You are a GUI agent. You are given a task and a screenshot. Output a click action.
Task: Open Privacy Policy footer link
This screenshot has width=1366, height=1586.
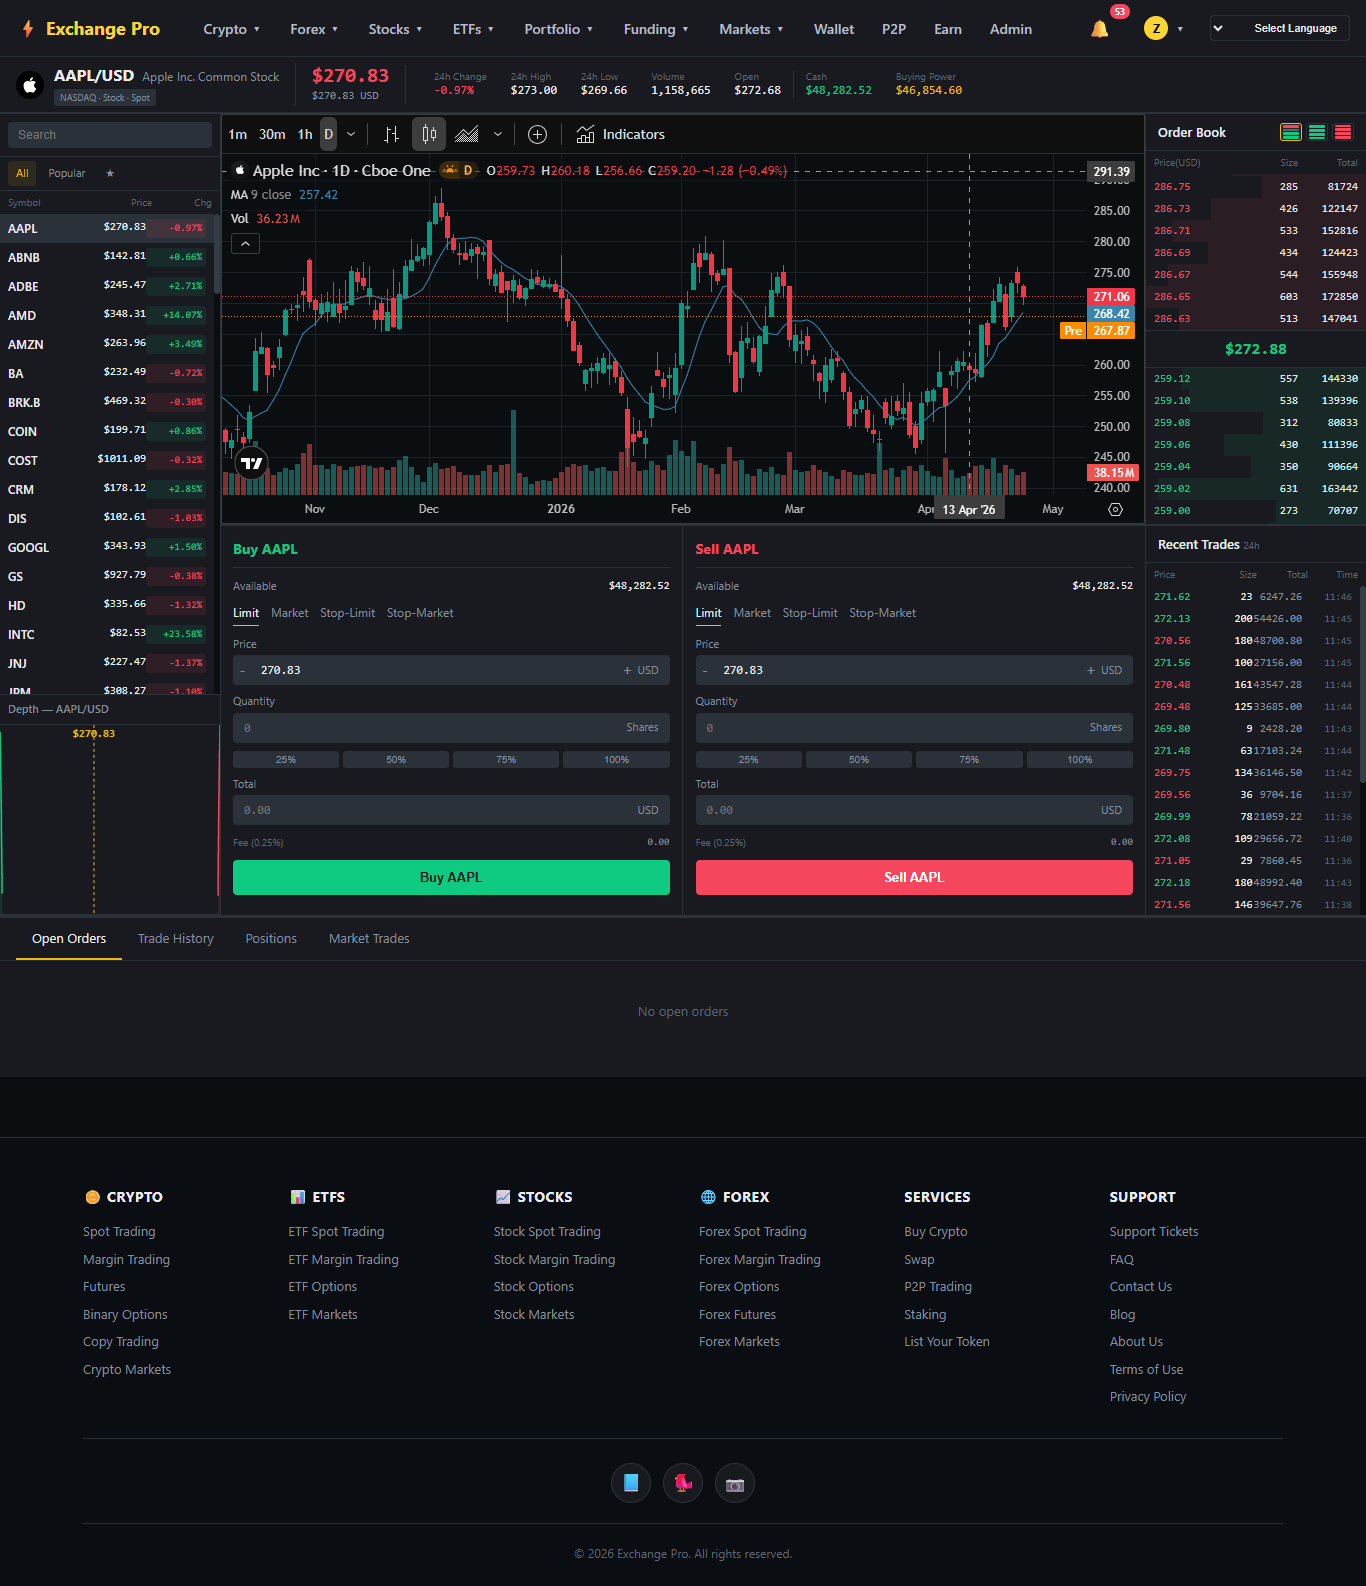pyautogui.click(x=1148, y=1396)
